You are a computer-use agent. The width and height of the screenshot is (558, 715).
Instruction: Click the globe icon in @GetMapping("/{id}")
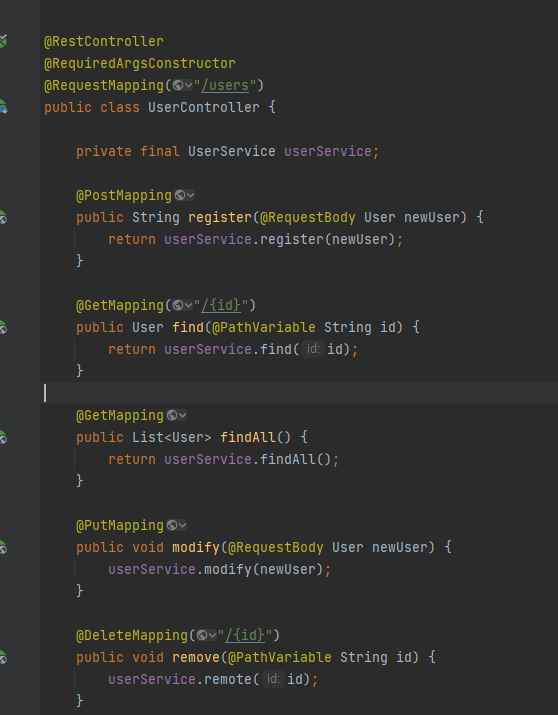pos(178,305)
